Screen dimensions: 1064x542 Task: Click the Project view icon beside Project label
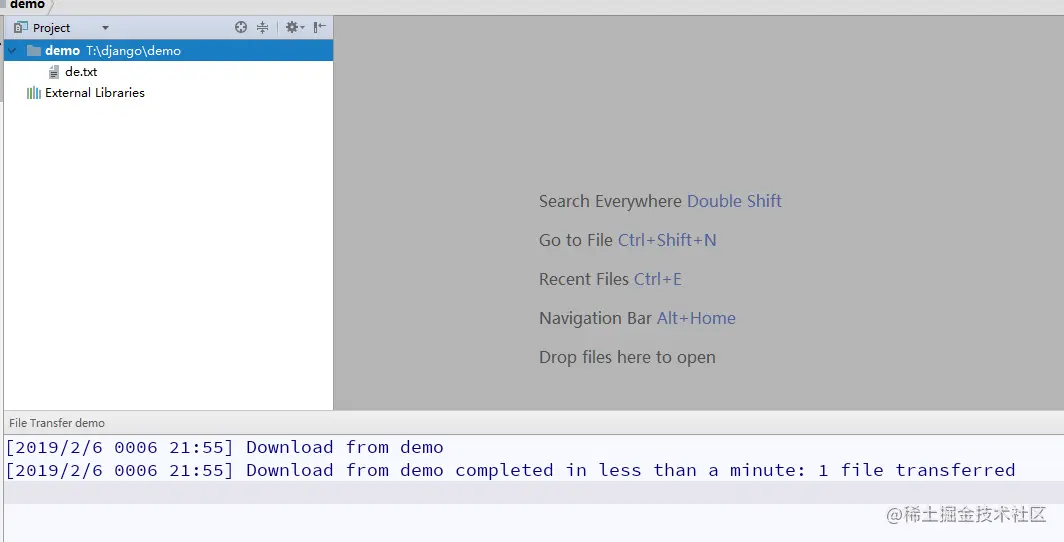coord(20,27)
